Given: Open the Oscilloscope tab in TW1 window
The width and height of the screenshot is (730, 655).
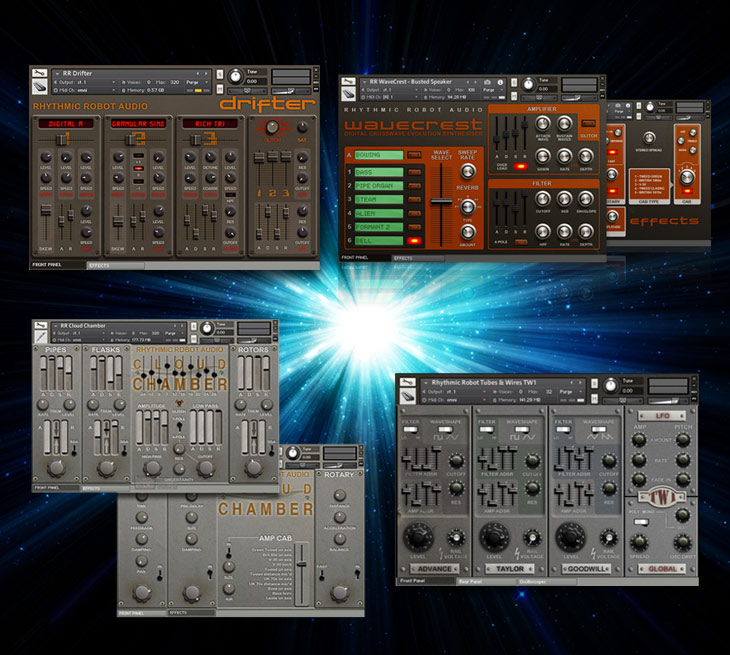Looking at the screenshot, I should [546, 581].
